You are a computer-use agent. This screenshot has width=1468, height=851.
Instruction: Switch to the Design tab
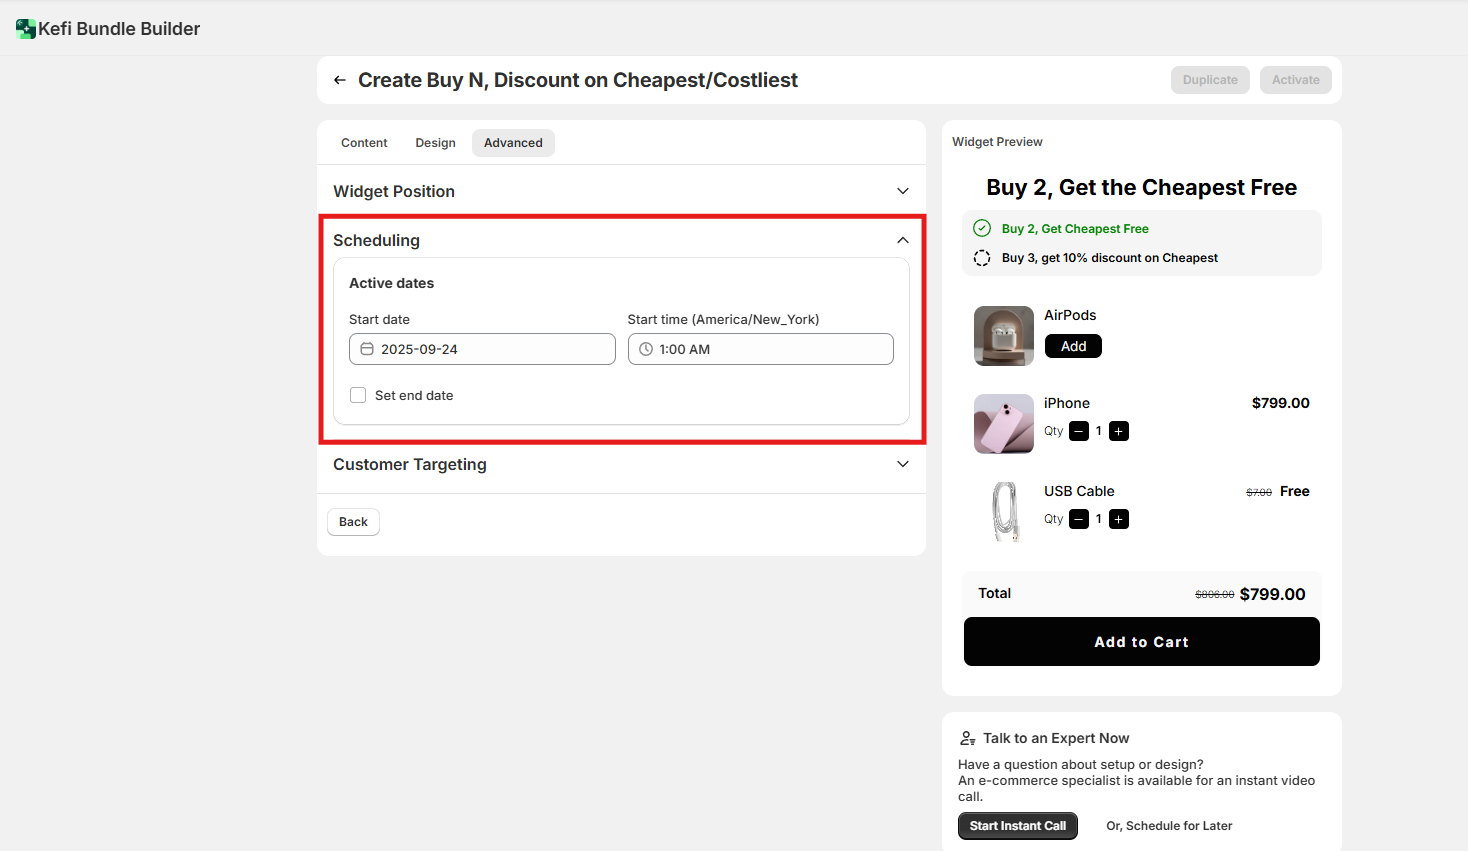(435, 143)
